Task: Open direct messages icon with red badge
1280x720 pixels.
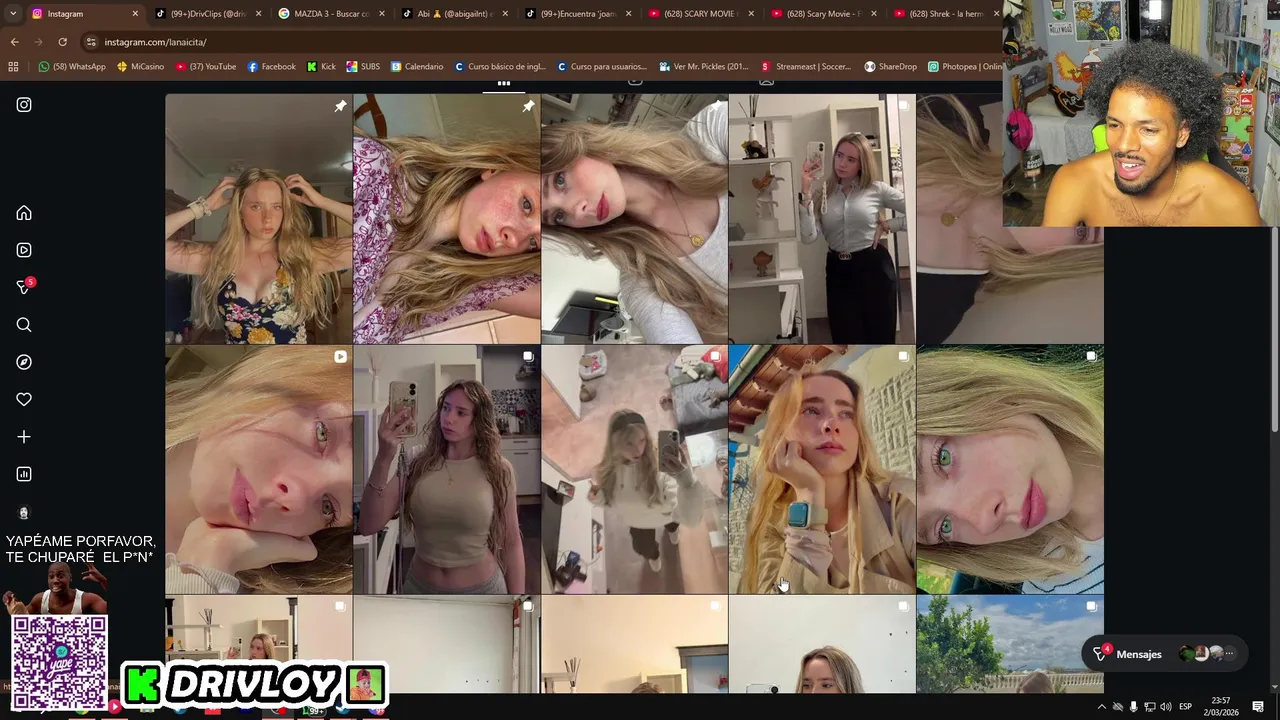Action: 24,287
